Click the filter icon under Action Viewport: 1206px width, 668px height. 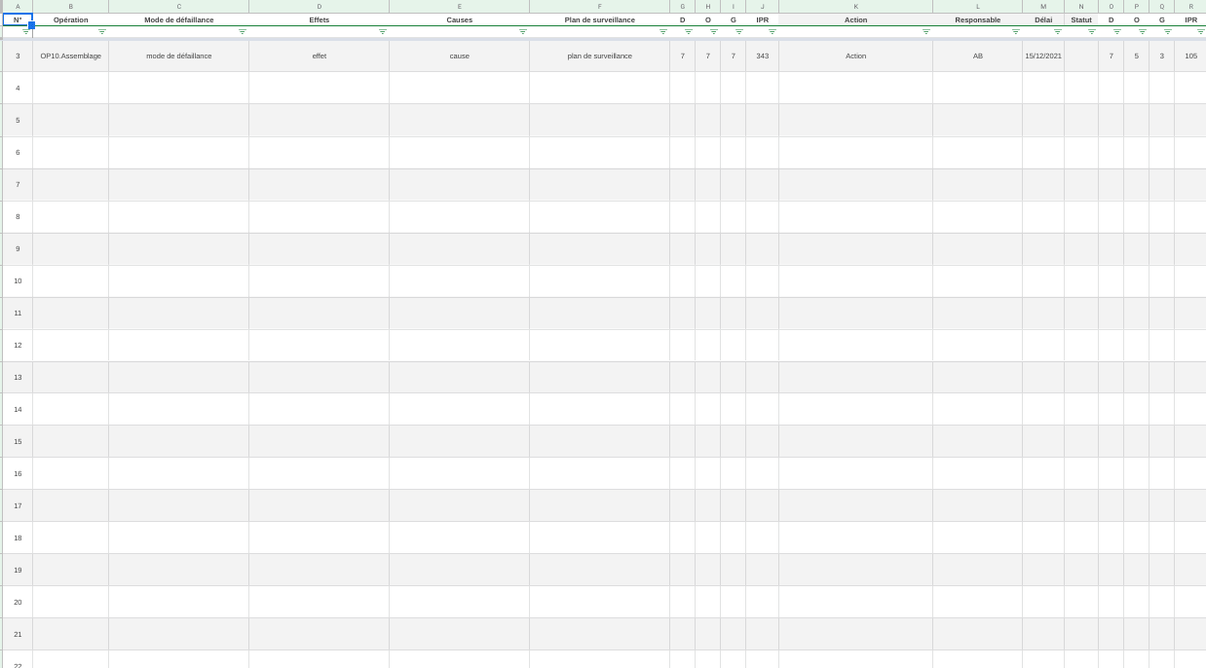point(926,31)
